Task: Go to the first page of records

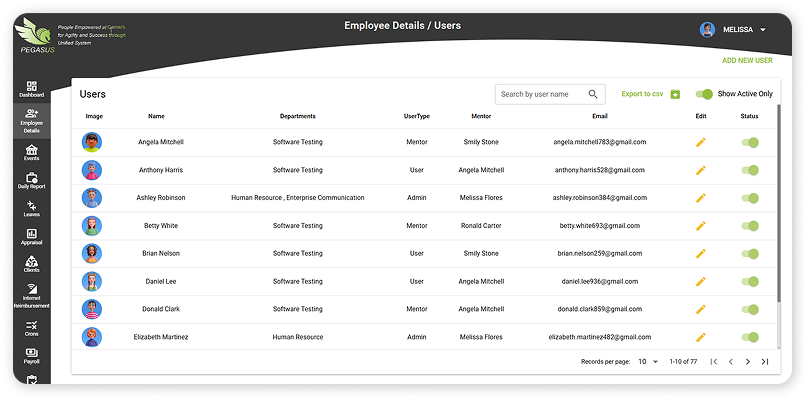Action: (x=714, y=362)
